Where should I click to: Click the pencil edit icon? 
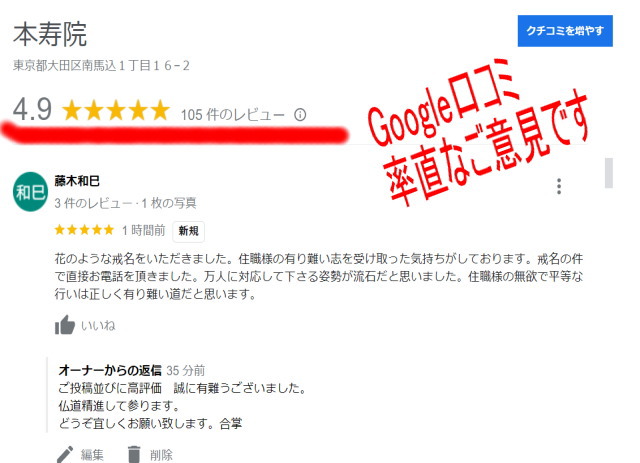64,454
